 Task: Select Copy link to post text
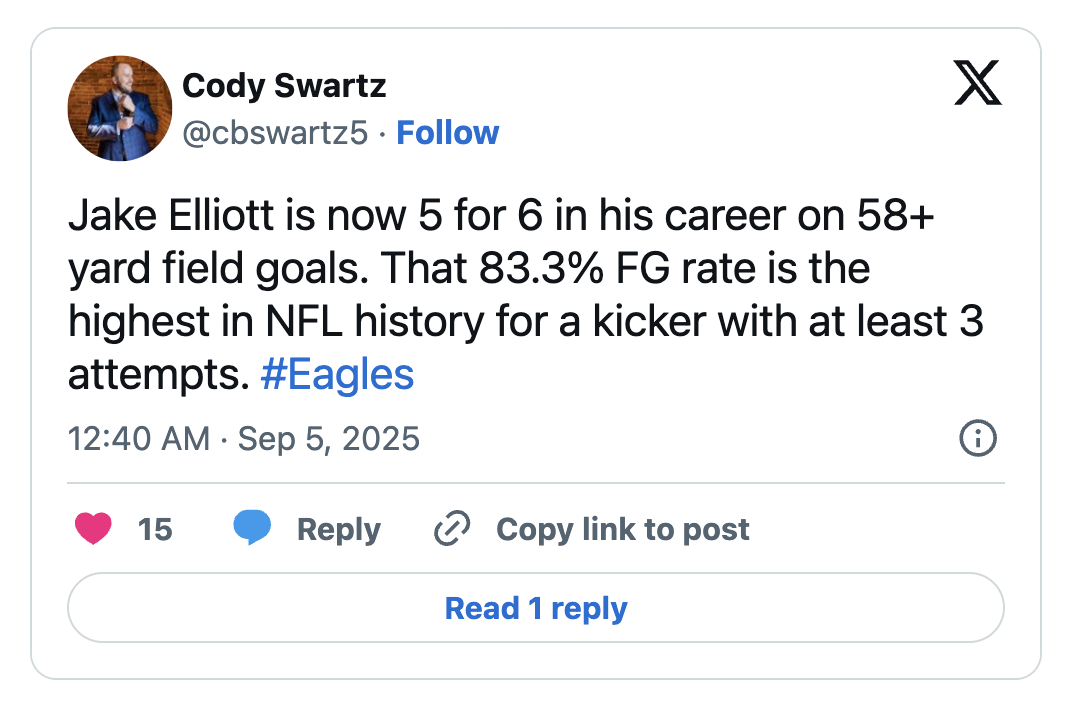(622, 529)
